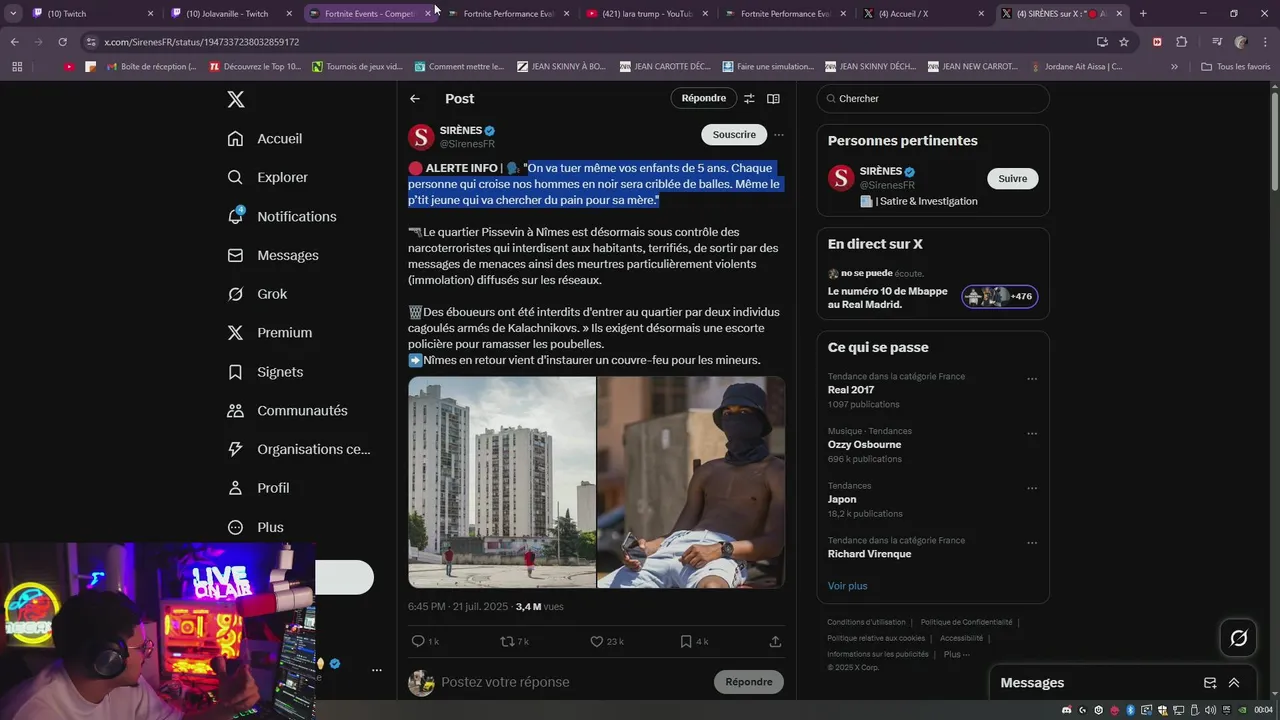Screen dimensions: 1280x720
Task: Click 'Voir plus' under trends
Action: coord(847,586)
